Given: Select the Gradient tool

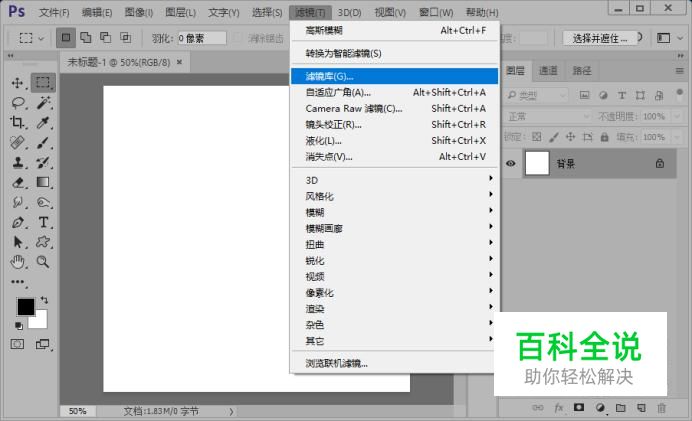Looking at the screenshot, I should tap(43, 182).
